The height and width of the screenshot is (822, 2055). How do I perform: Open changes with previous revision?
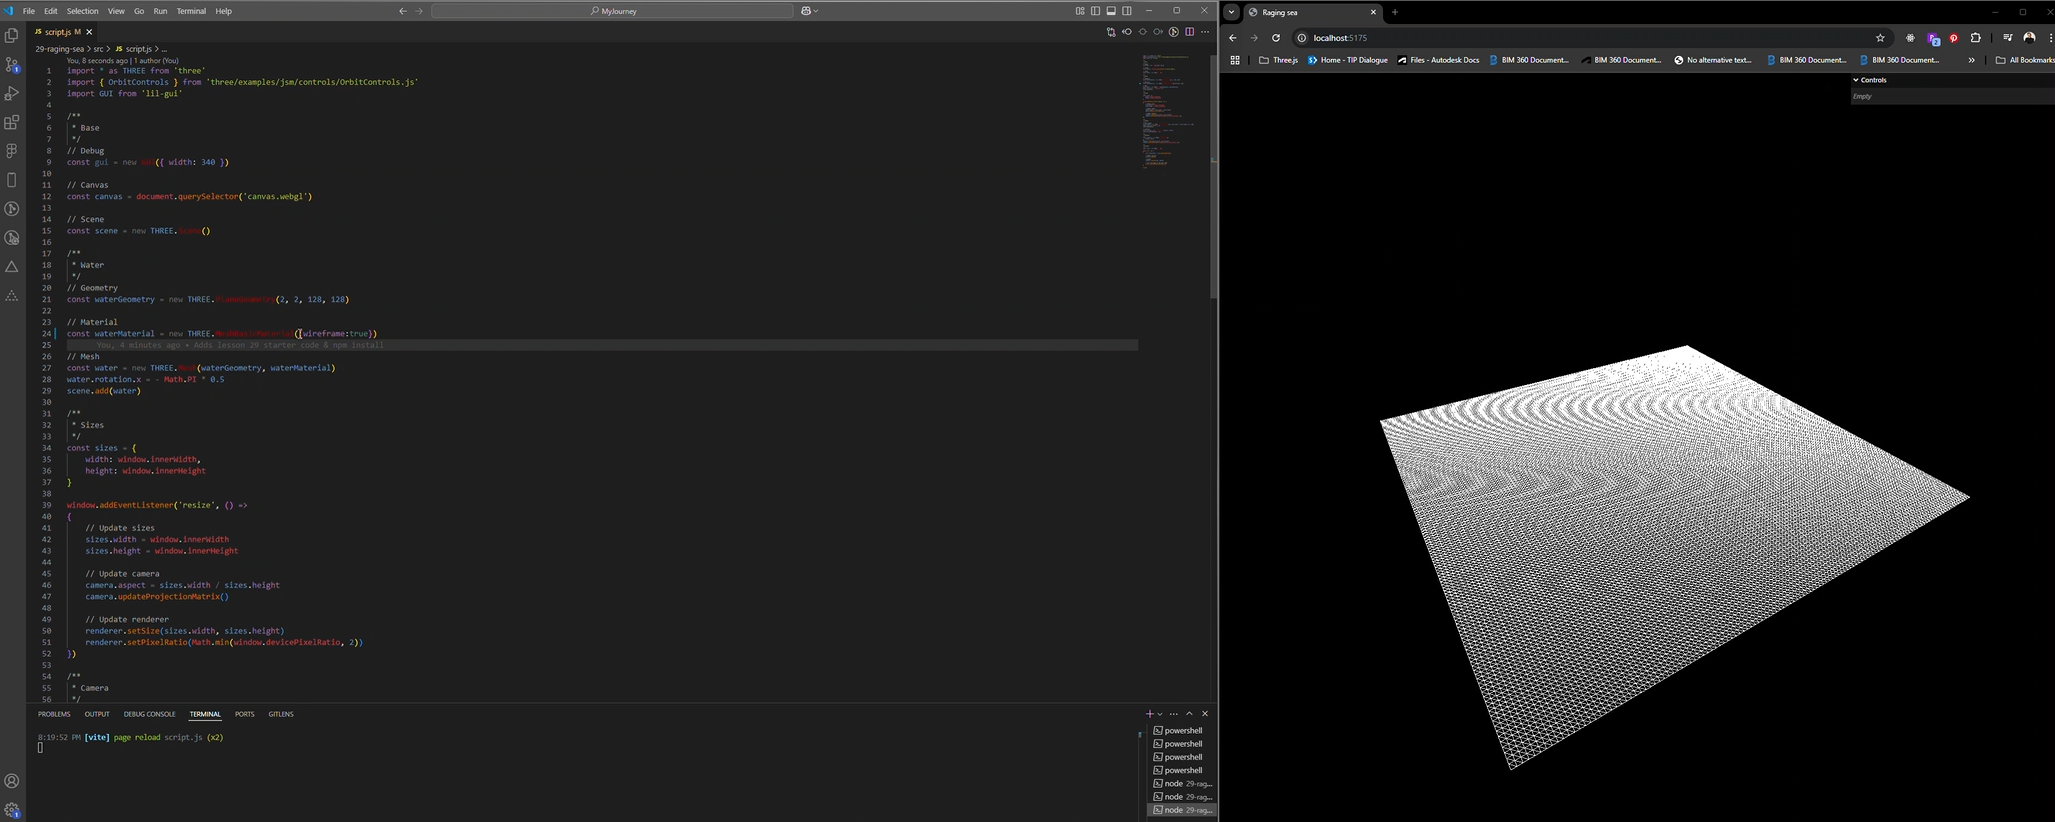(1126, 32)
